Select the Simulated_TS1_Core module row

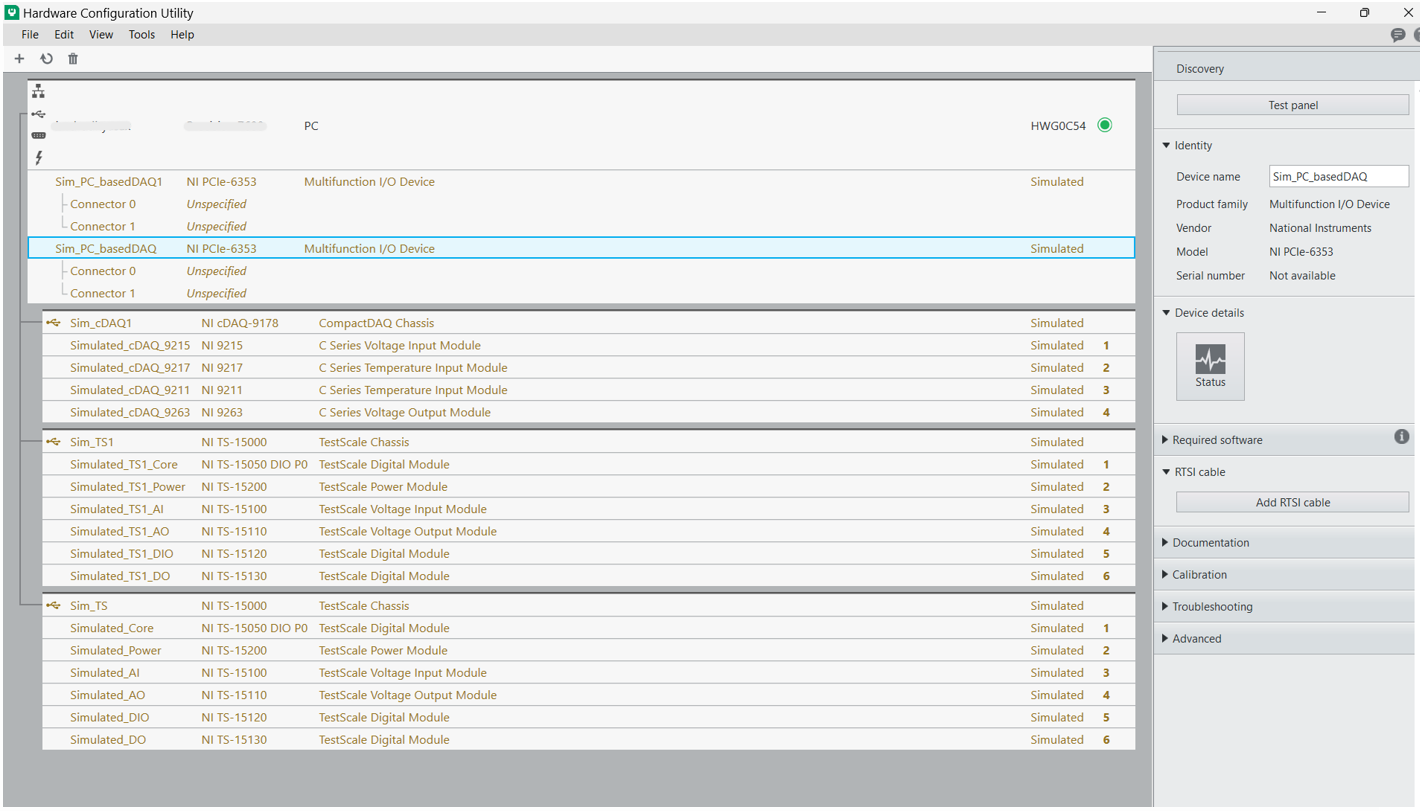589,465
